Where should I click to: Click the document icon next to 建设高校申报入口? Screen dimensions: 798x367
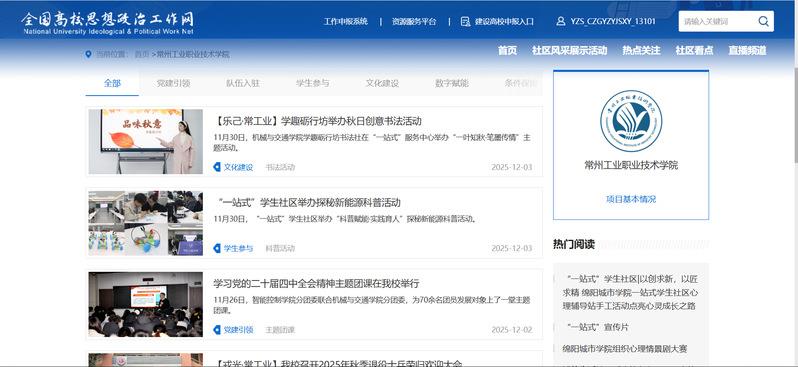(465, 21)
